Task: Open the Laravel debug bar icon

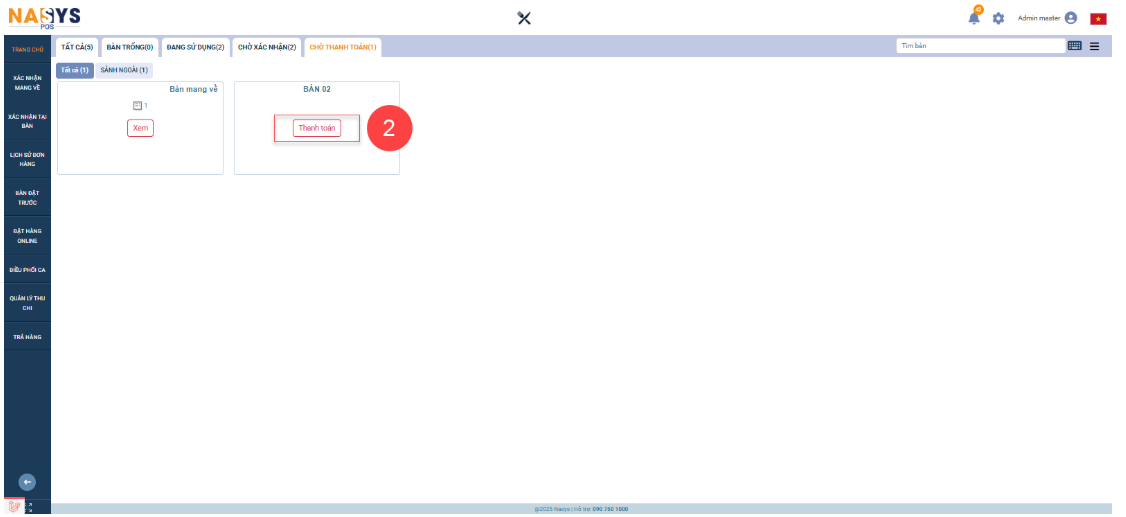Action: tap(14, 507)
